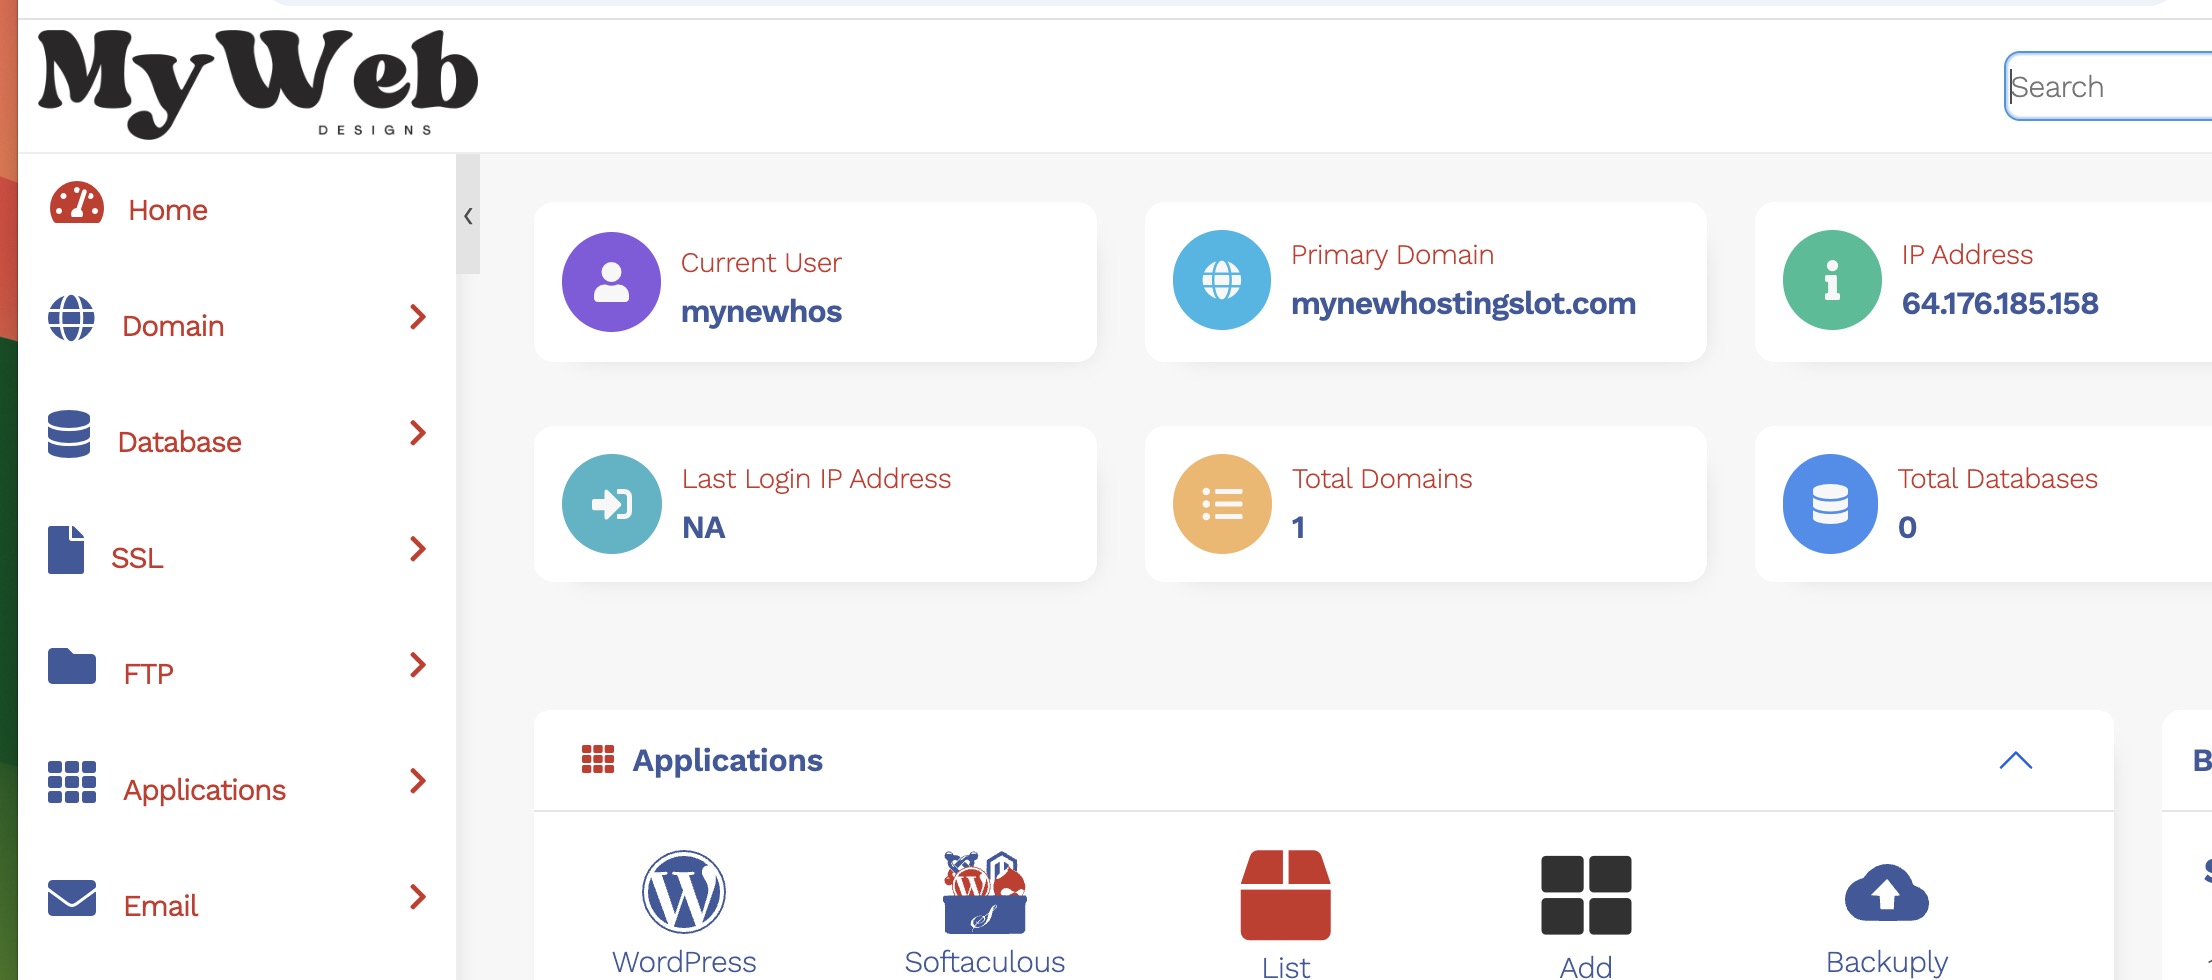Viewport: 2212px width, 980px height.
Task: Expand the Domain sidebar menu chevron
Action: (418, 318)
